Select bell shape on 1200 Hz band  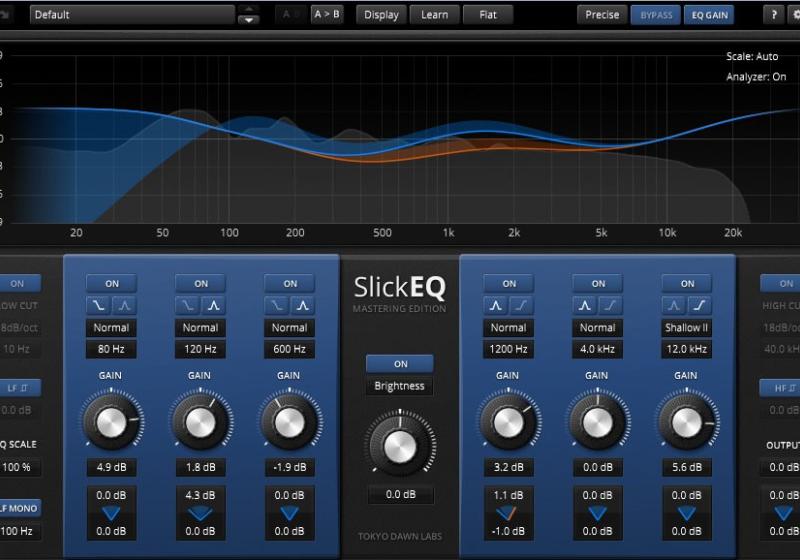click(496, 305)
